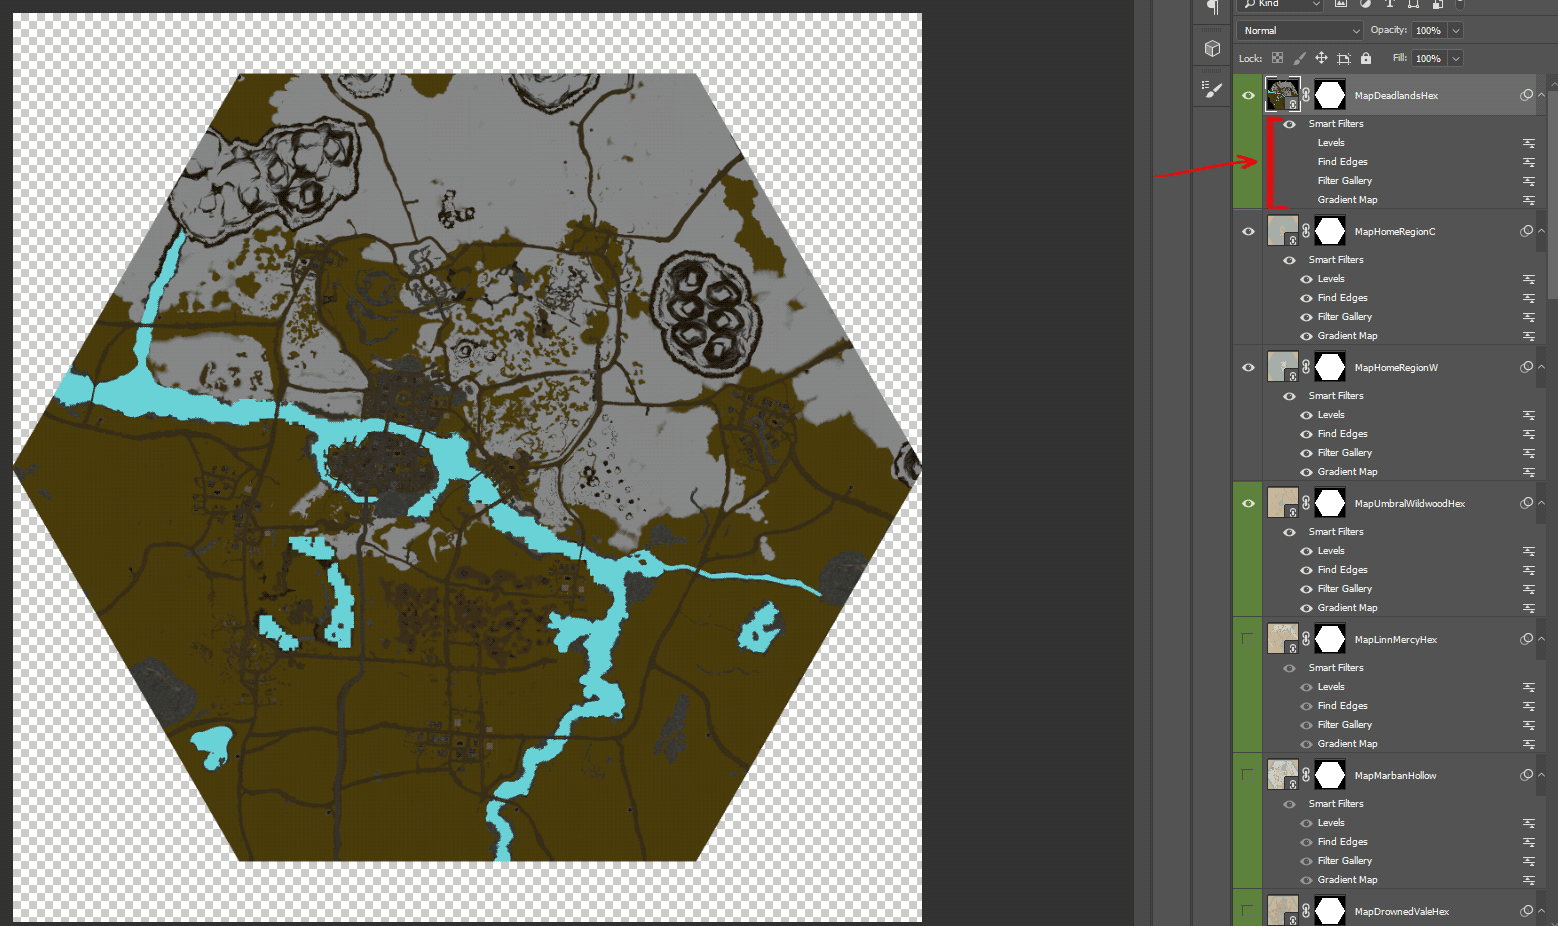This screenshot has width=1558, height=926.
Task: Open blending options for MapLinnMercyHex Find Edges
Action: (1528, 706)
